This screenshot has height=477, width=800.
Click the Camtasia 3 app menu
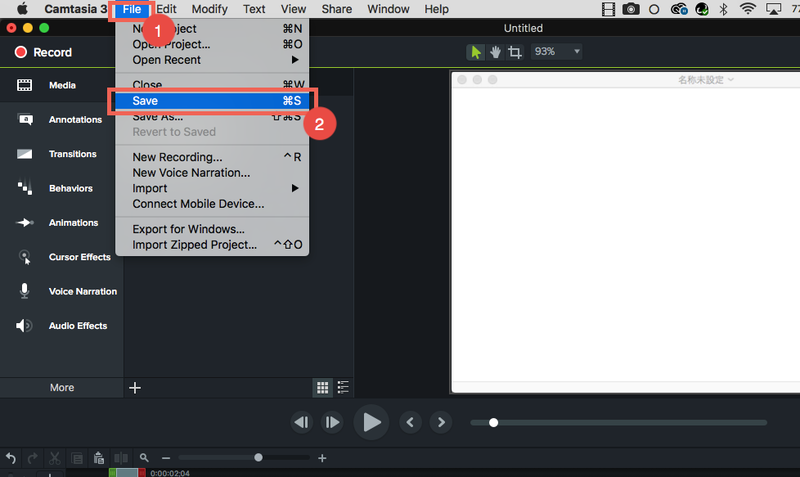pyautogui.click(x=76, y=9)
